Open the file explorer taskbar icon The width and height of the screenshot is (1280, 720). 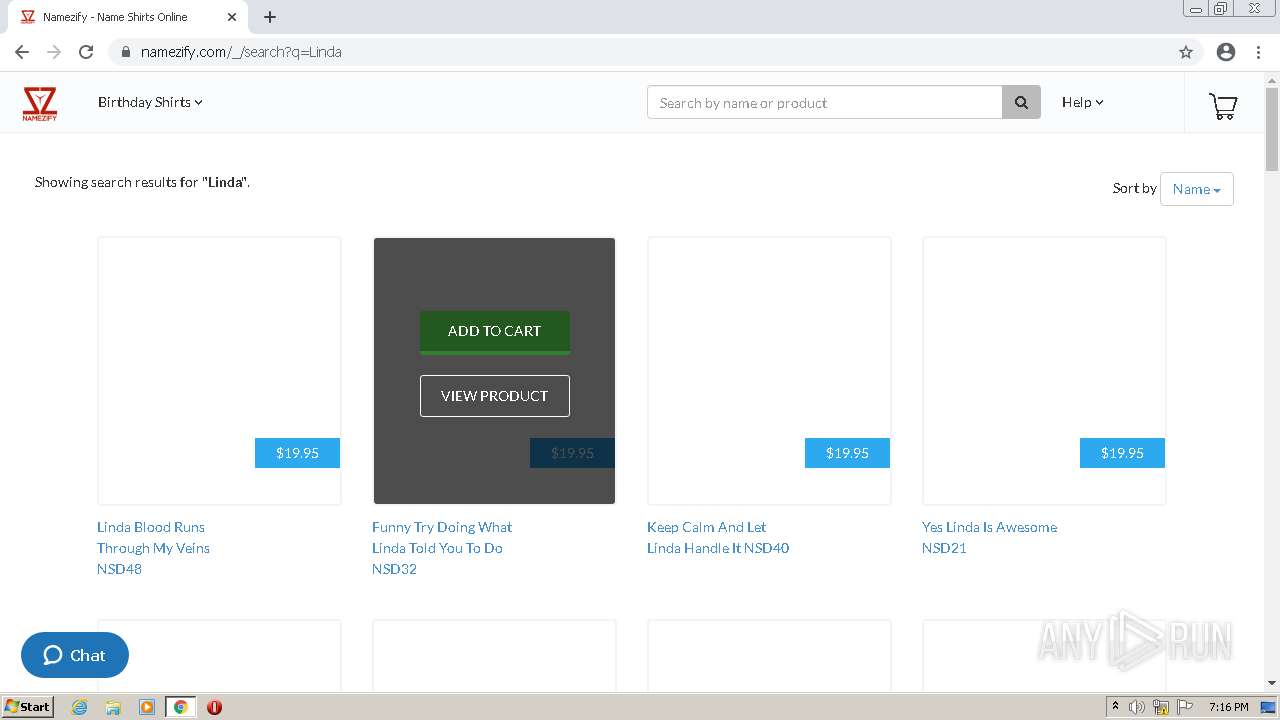(x=113, y=707)
